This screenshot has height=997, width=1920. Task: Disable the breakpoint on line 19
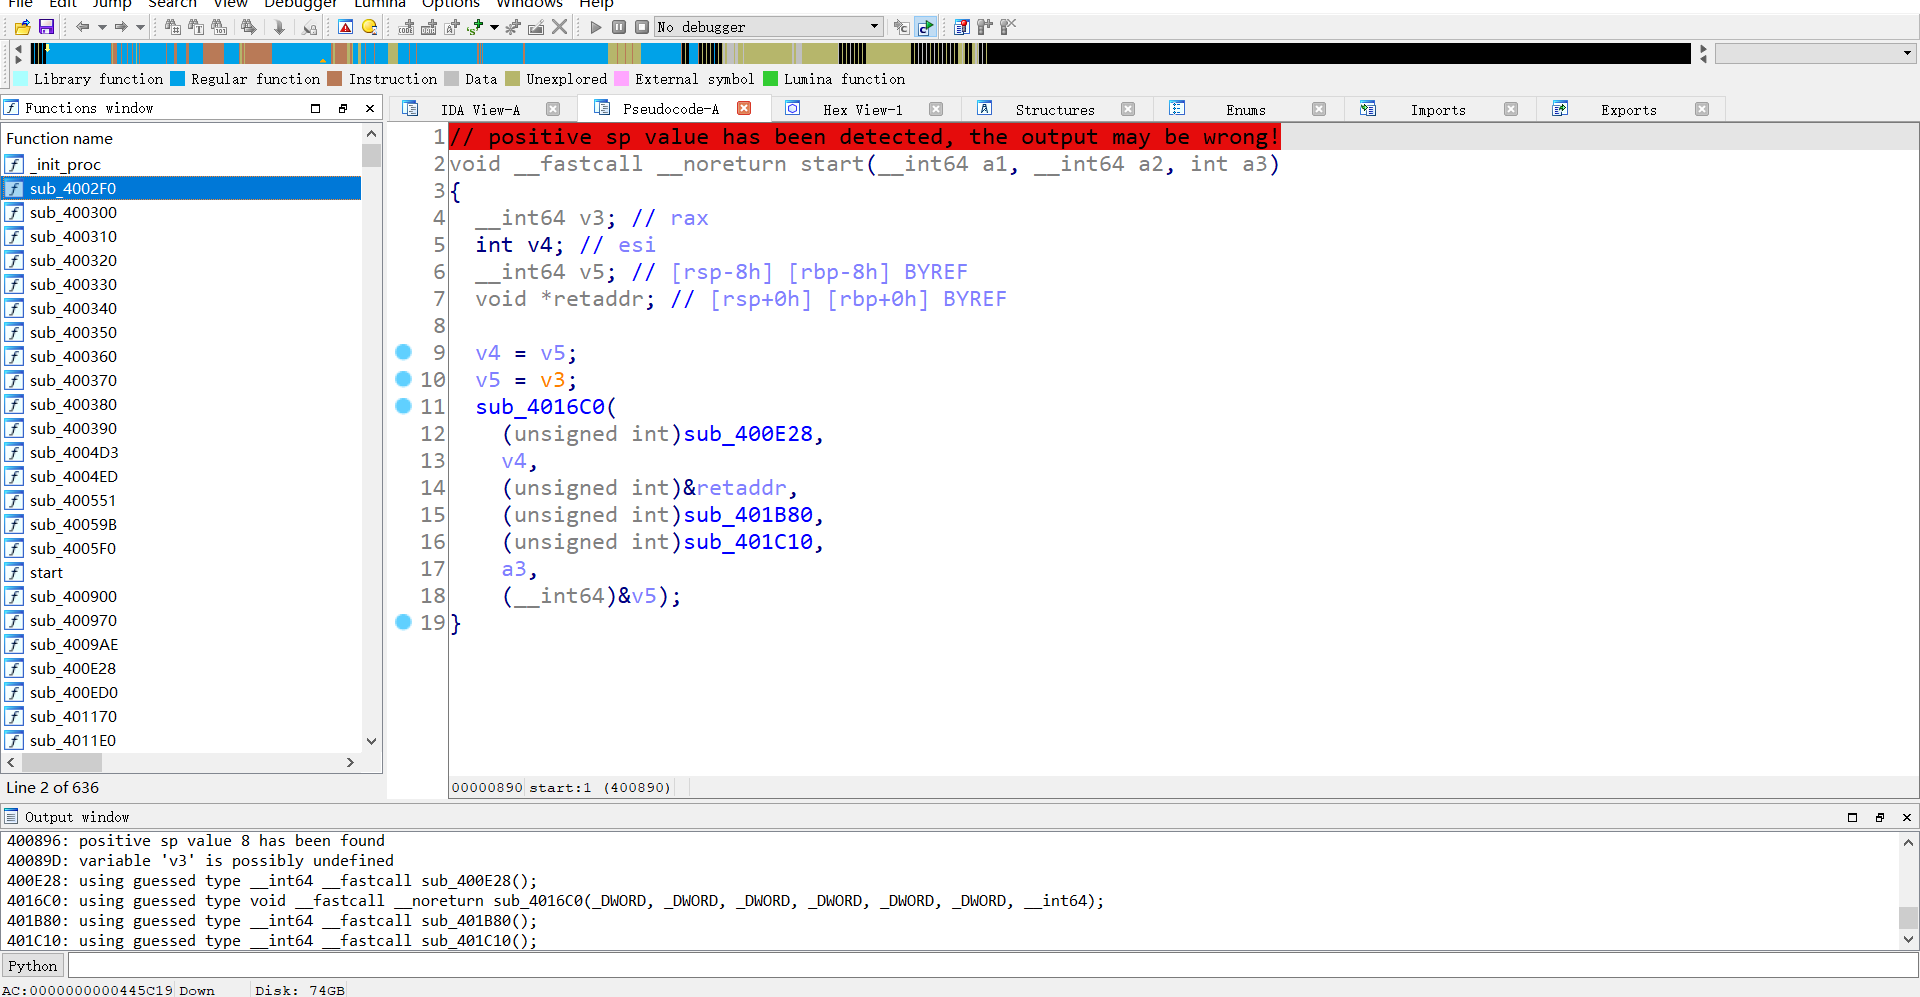coord(404,622)
